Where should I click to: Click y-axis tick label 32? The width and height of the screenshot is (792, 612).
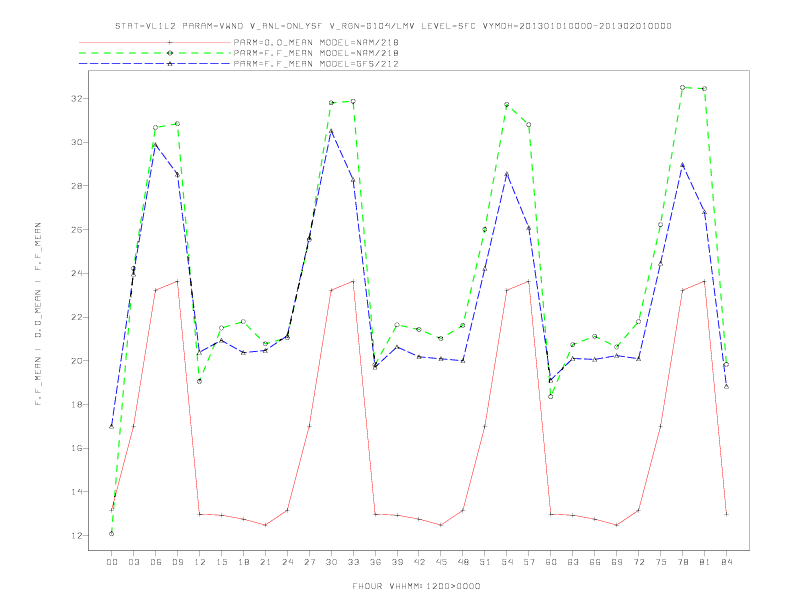tap(77, 98)
